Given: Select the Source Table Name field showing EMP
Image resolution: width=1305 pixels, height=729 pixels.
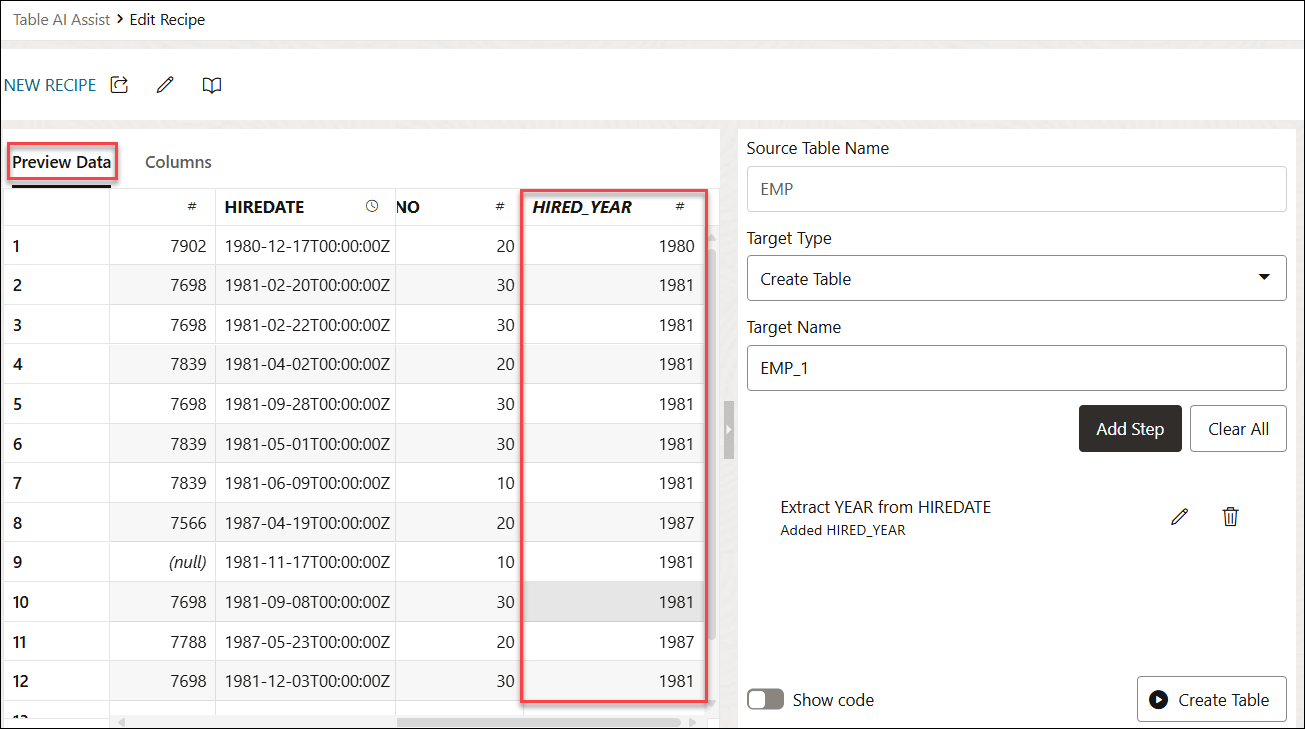Looking at the screenshot, I should (1016, 189).
